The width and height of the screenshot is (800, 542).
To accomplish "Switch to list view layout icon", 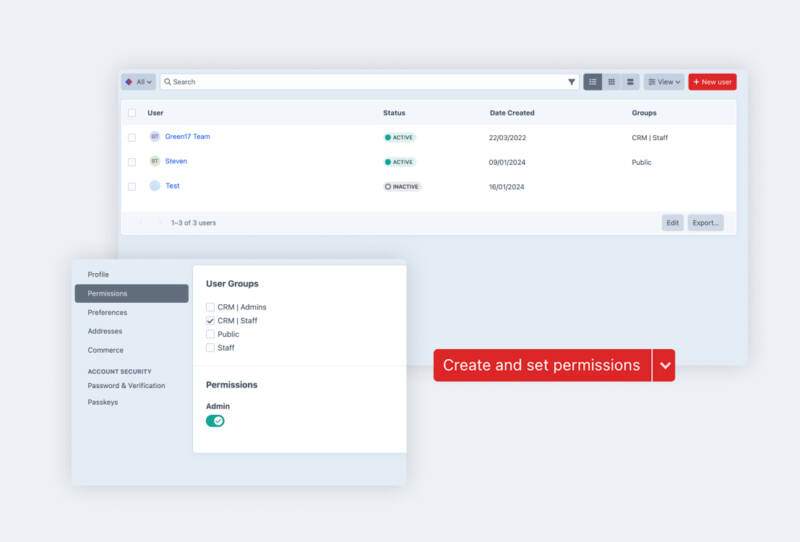I will (593, 82).
